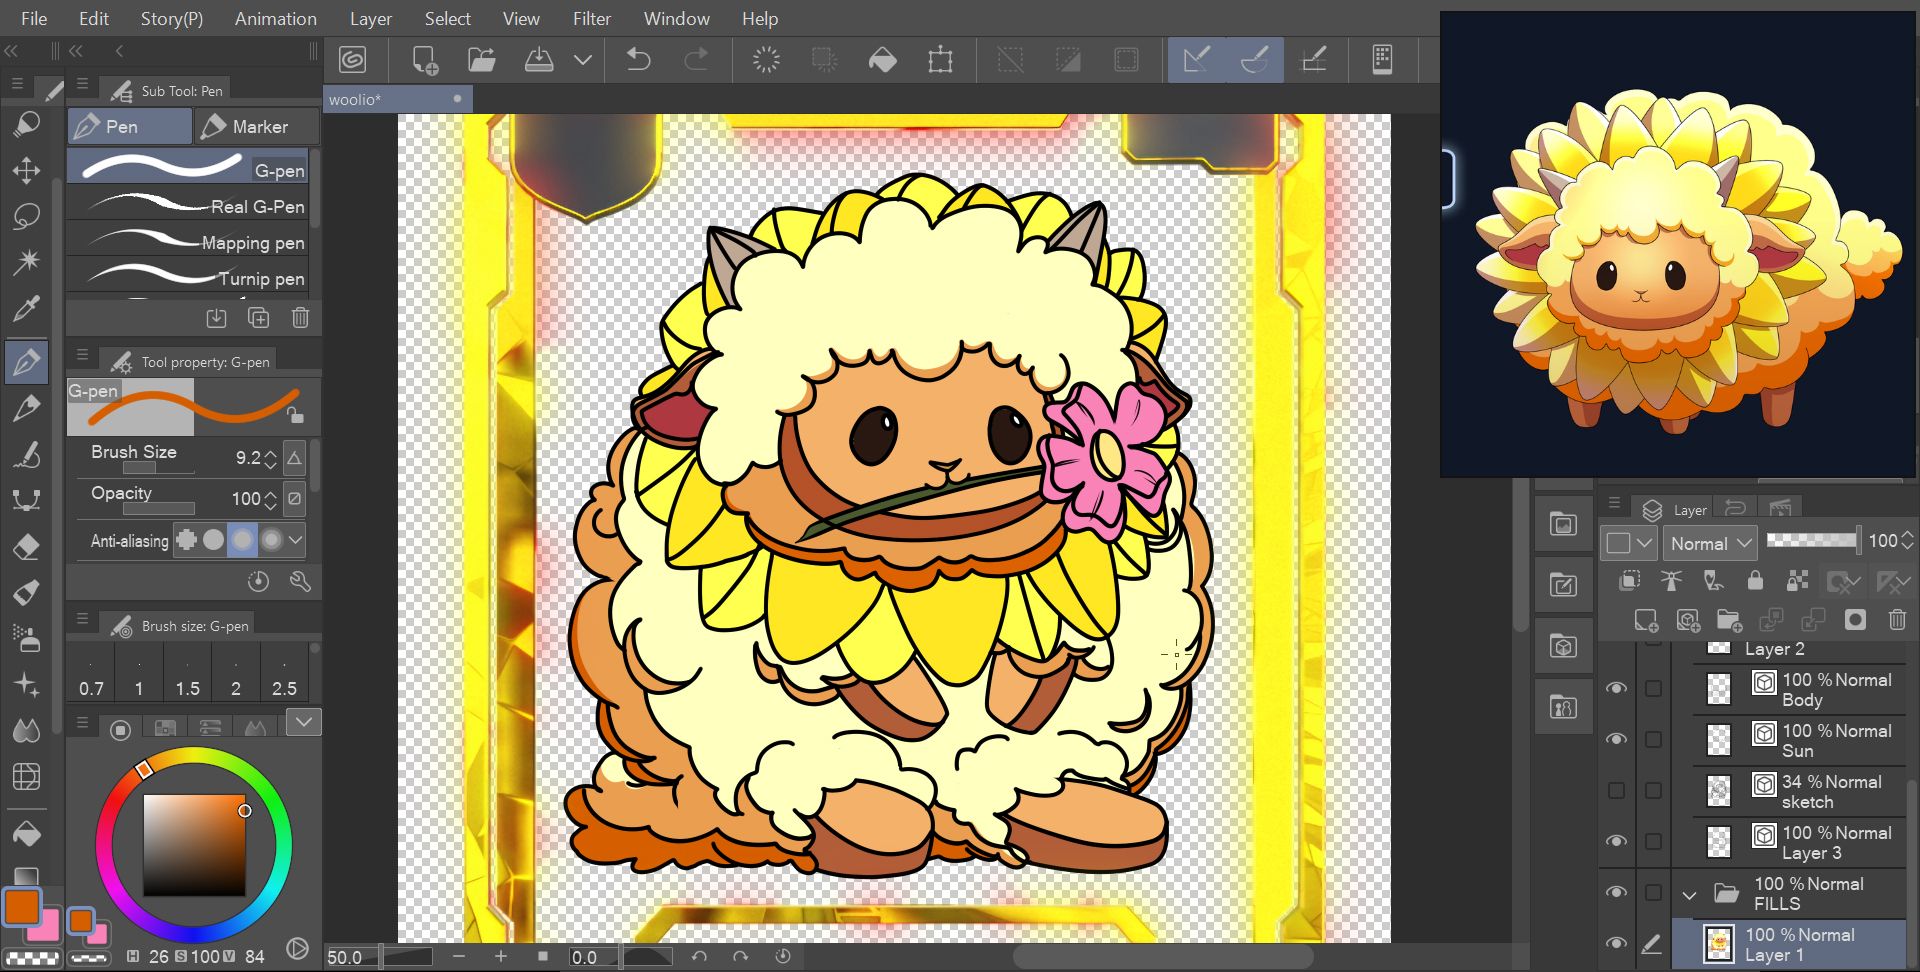Hide the FILLS folder
This screenshot has width=1920, height=972.
coord(1616,892)
